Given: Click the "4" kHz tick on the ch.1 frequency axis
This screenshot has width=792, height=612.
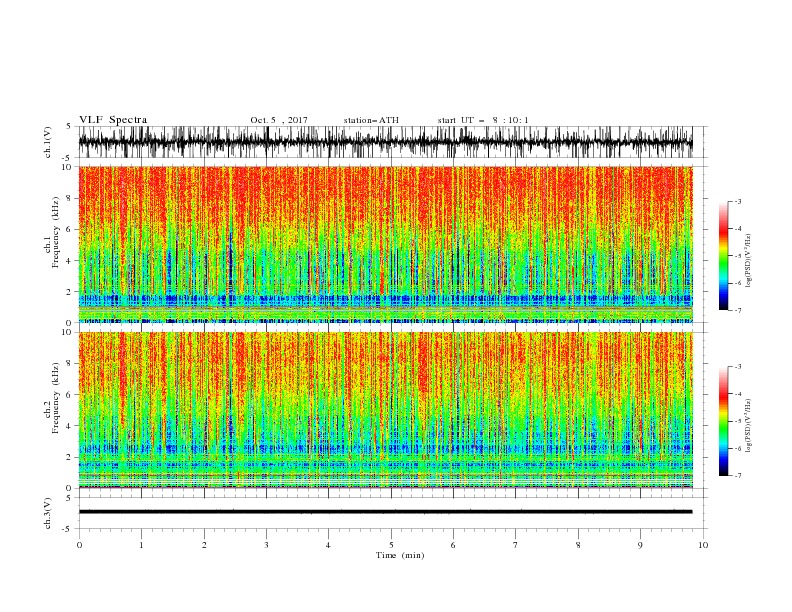Looking at the screenshot, I should click(x=70, y=261).
